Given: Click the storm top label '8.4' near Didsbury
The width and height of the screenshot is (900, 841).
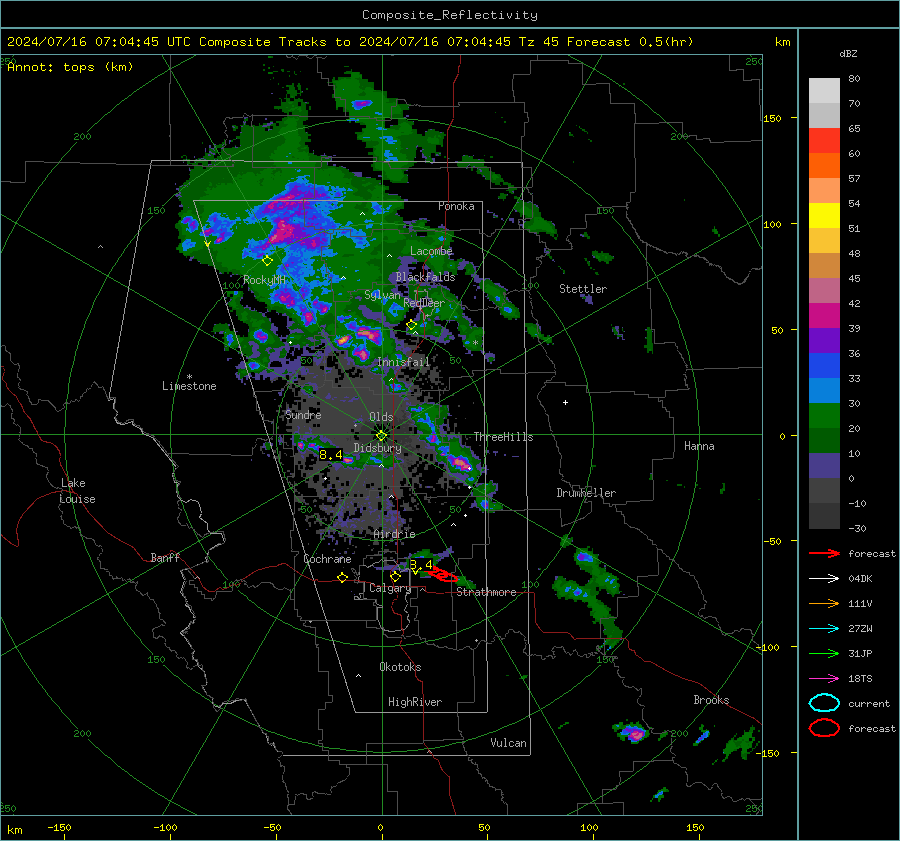Looking at the screenshot, I should [x=331, y=455].
